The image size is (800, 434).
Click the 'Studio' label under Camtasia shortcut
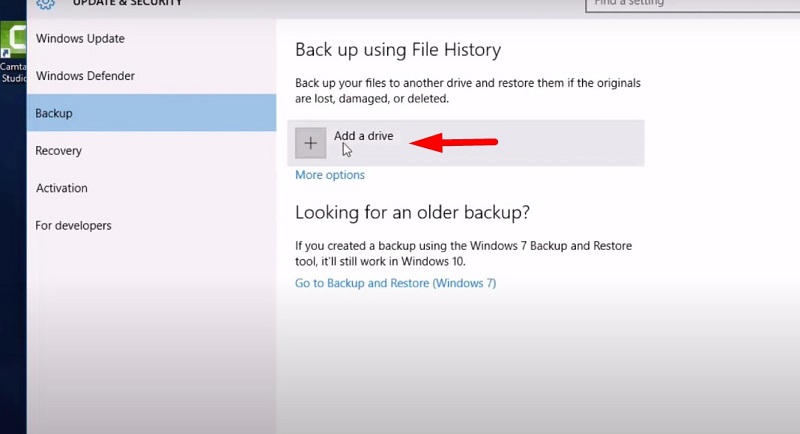pyautogui.click(x=14, y=78)
